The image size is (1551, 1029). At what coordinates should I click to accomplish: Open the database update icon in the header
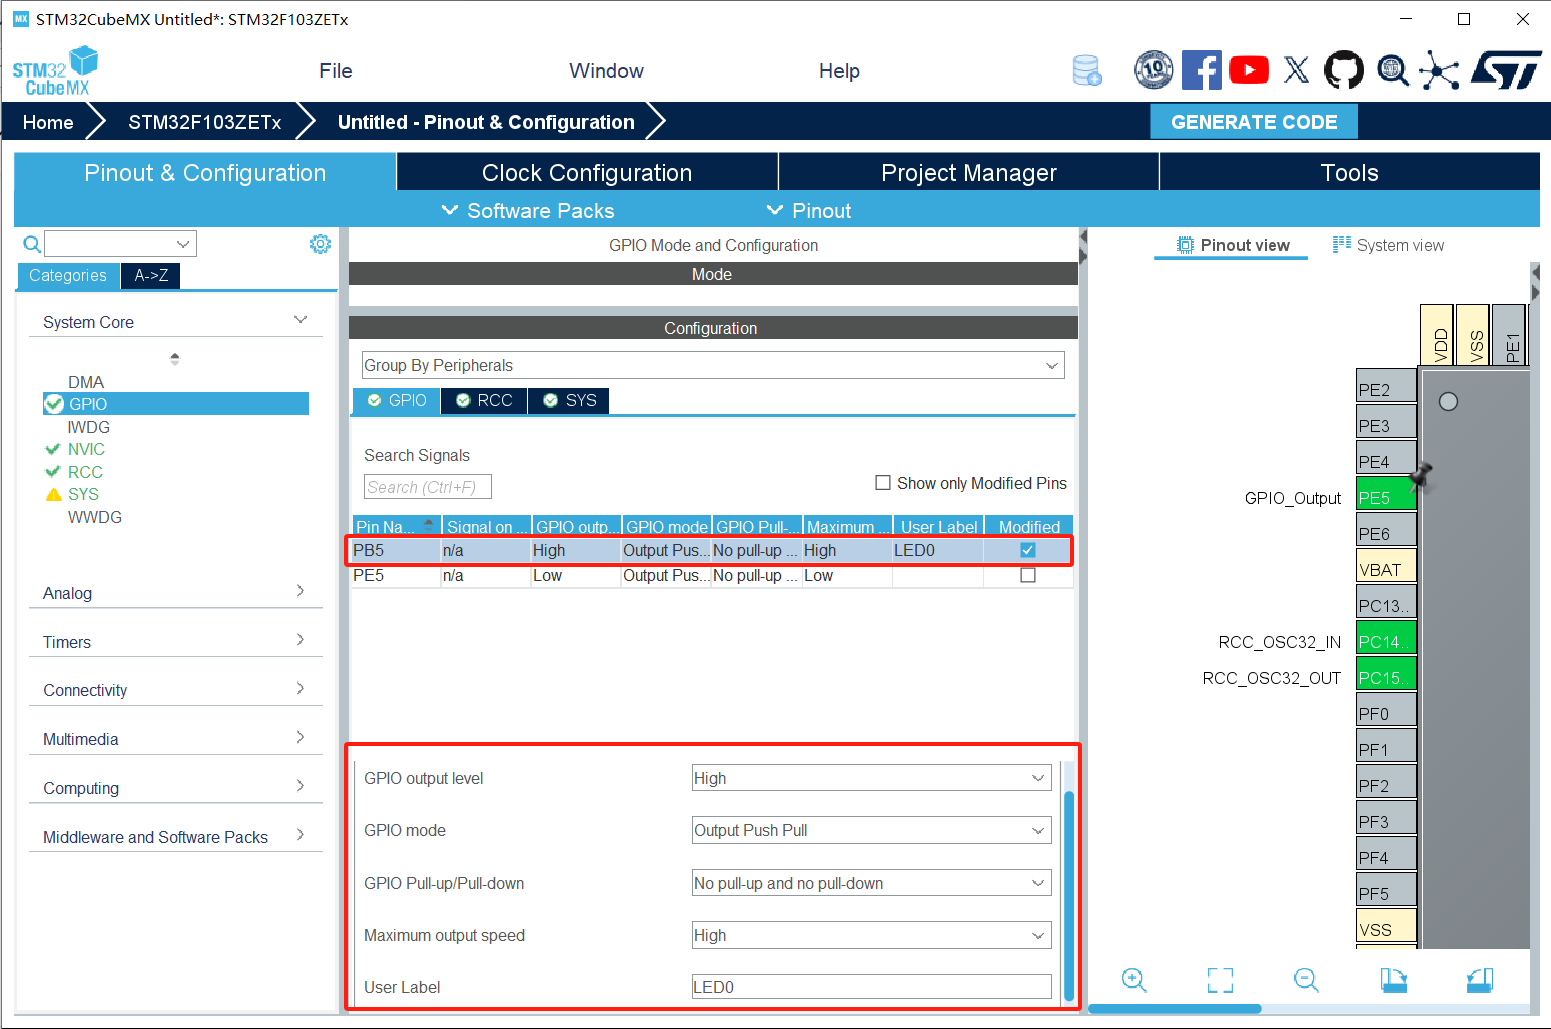click(1086, 70)
